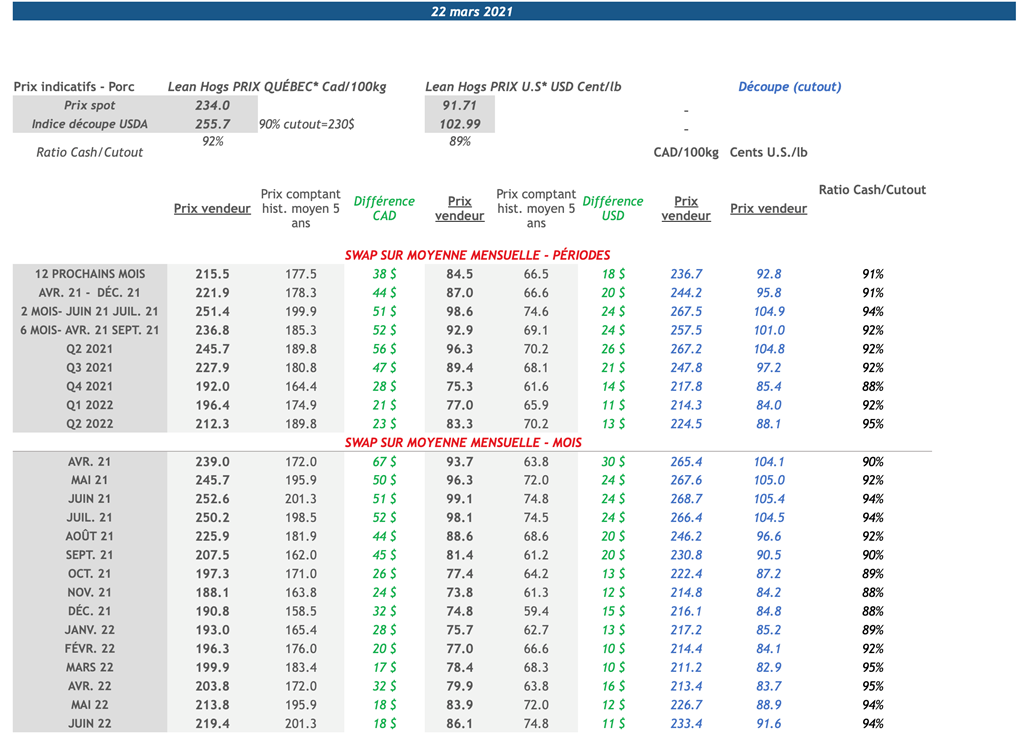Click the 'SWAP SUR MOYENNE MENSUELLE - PÉRIODES' title
The width and height of the screenshot is (1024, 734).
pyautogui.click(x=477, y=255)
